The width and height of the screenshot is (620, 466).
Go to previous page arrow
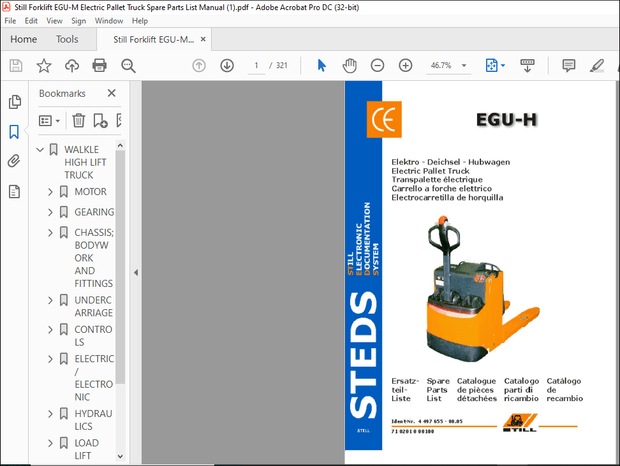pyautogui.click(x=199, y=66)
